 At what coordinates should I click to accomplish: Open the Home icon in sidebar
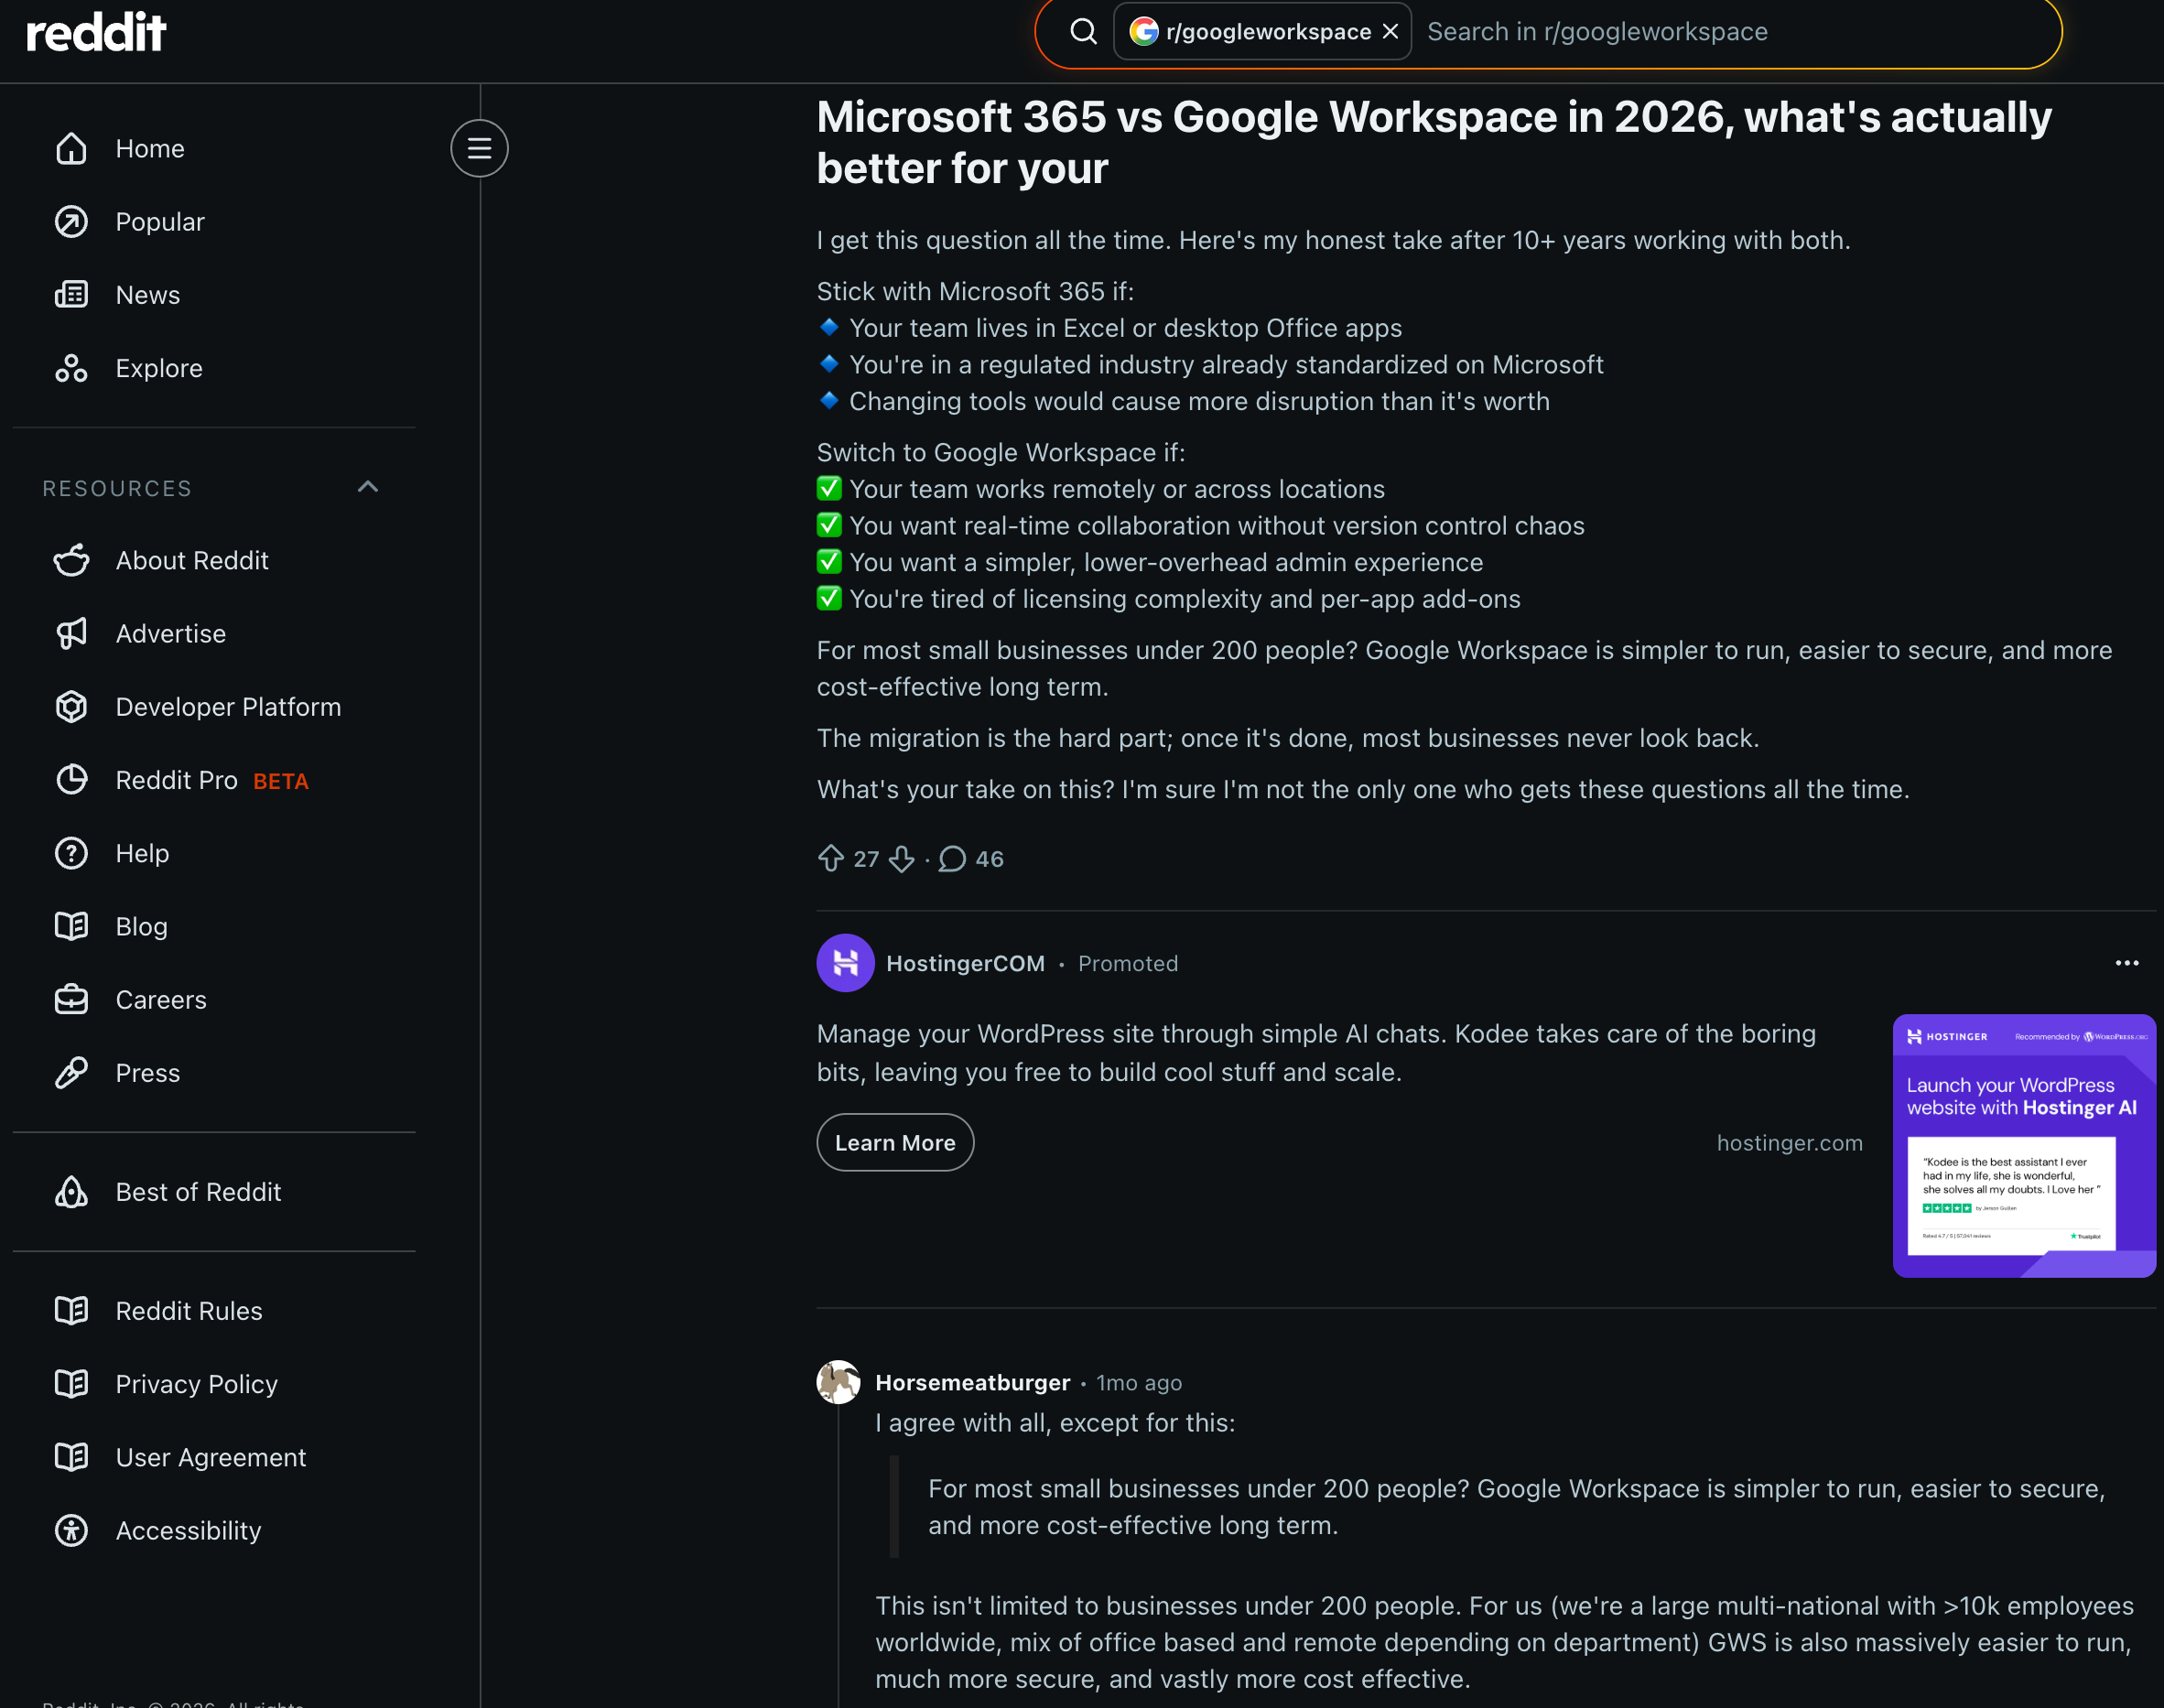click(x=71, y=148)
